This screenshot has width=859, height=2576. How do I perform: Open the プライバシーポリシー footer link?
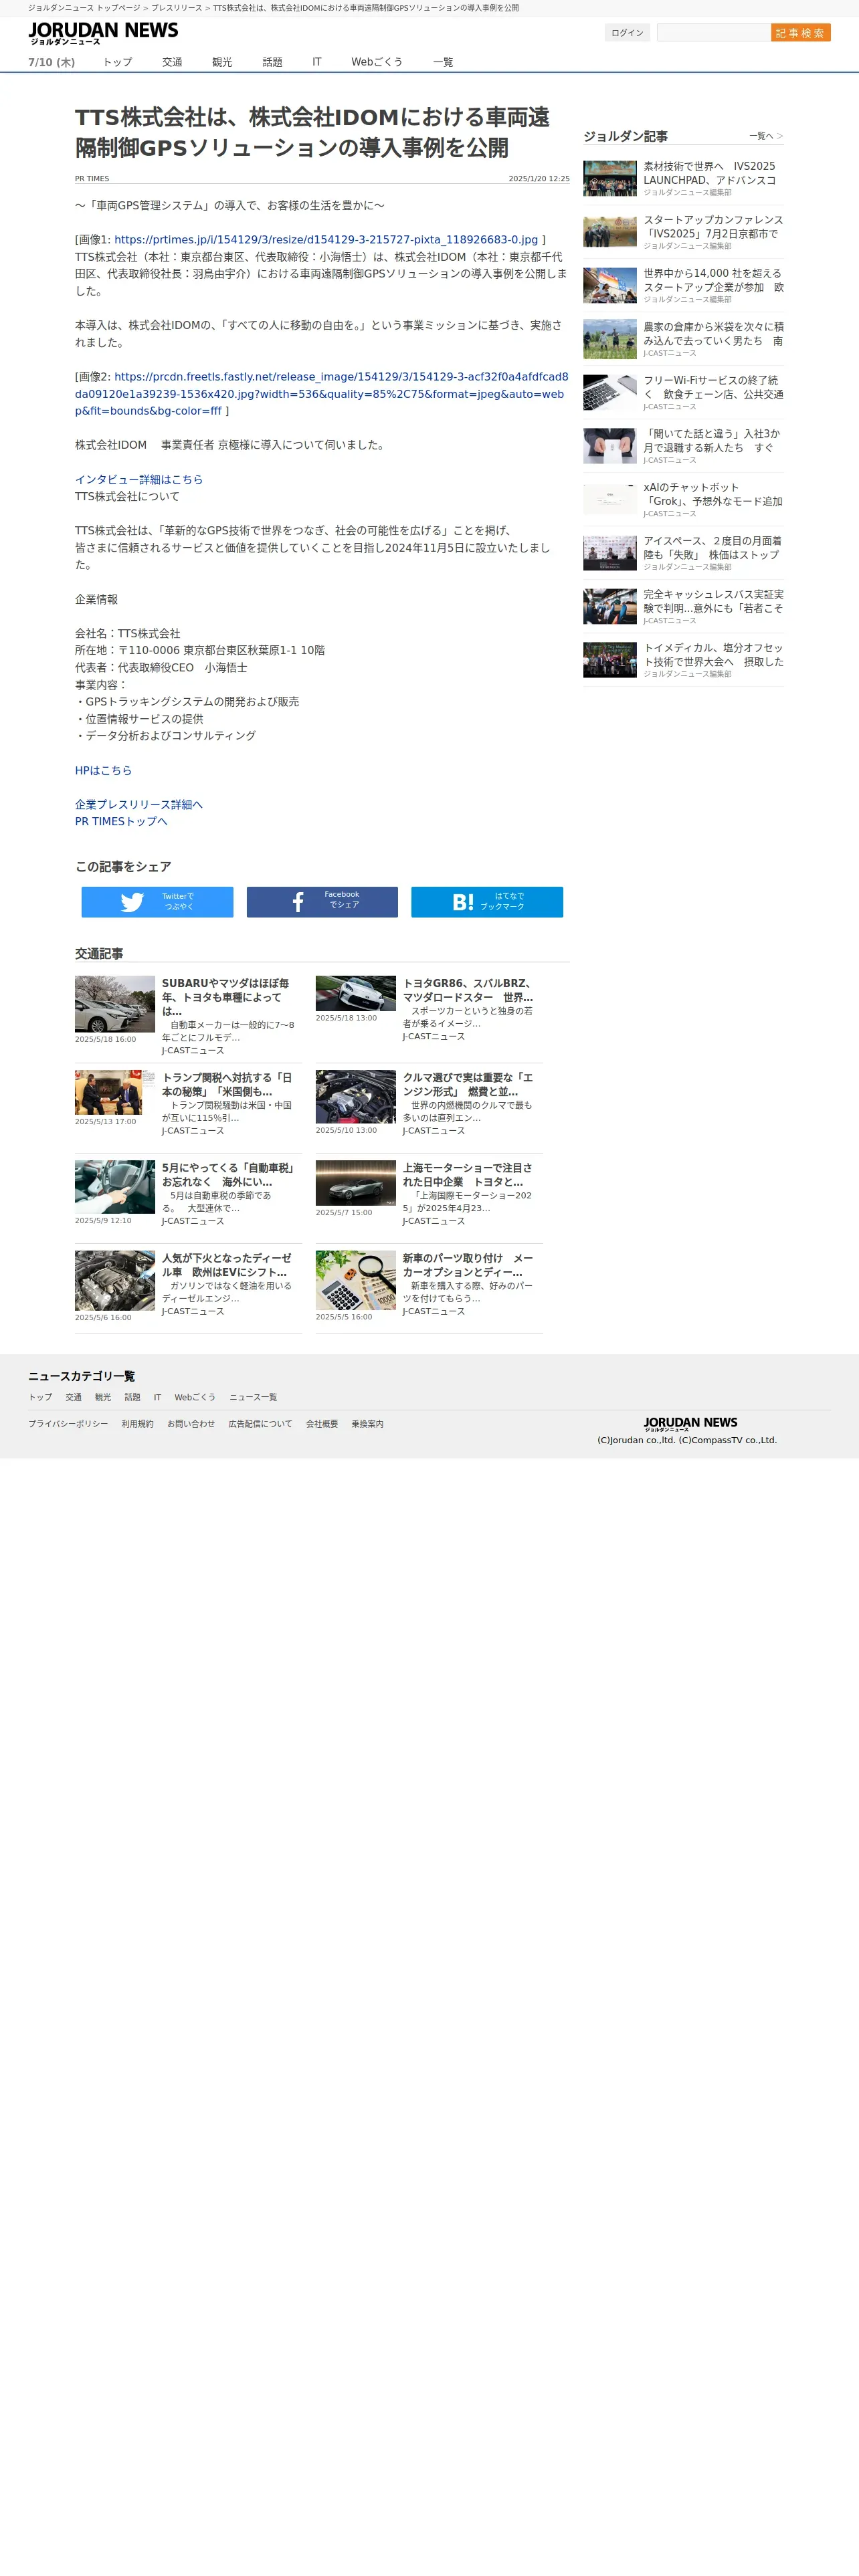point(68,1424)
